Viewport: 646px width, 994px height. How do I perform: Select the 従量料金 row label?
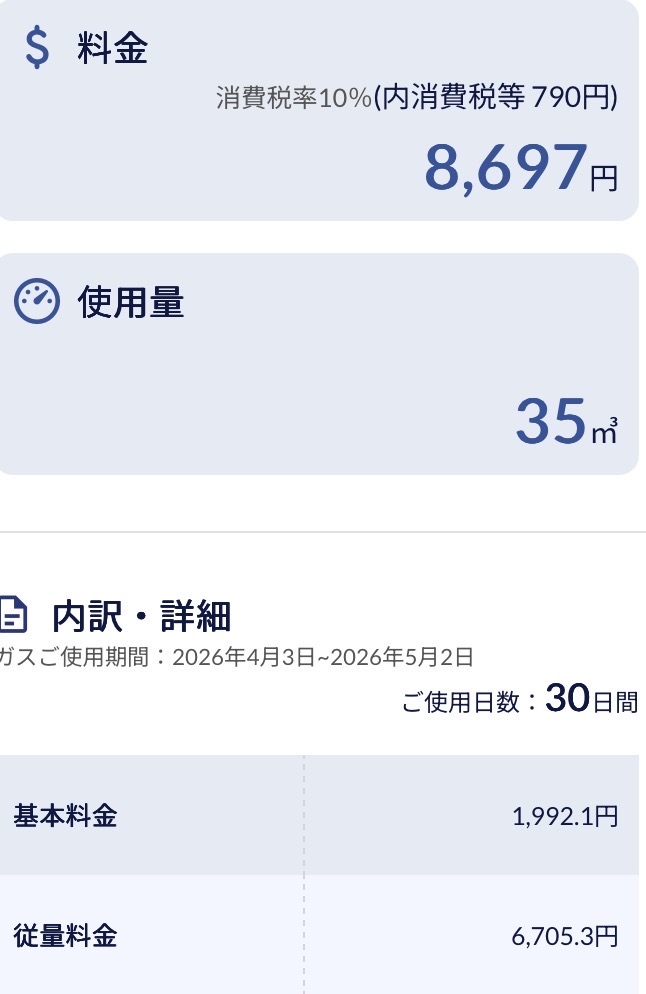65,936
